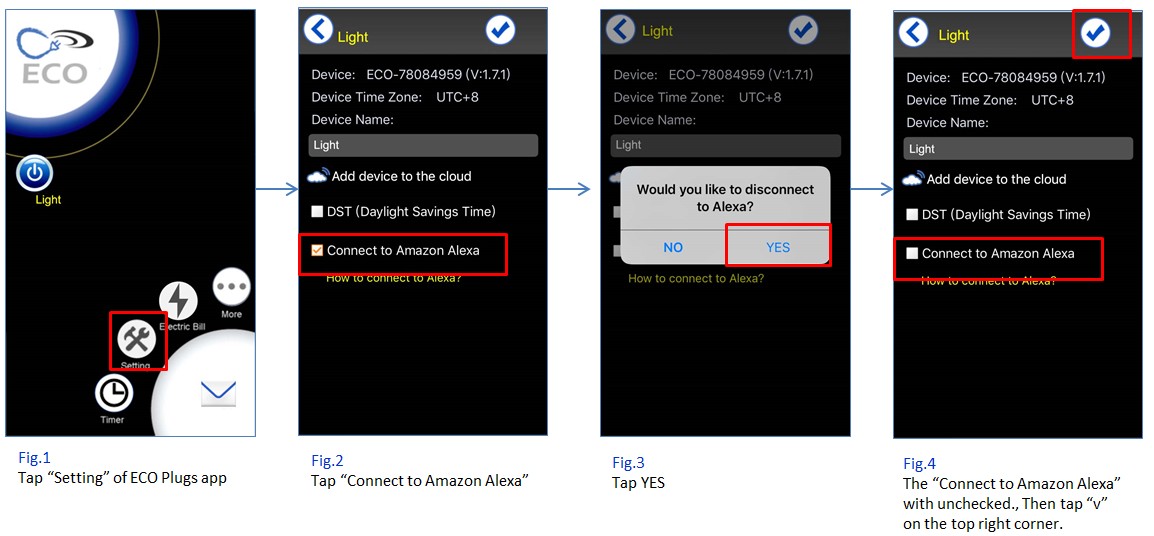1154x536 pixels.
Task: Tap the More three-dots icon
Action: click(232, 287)
